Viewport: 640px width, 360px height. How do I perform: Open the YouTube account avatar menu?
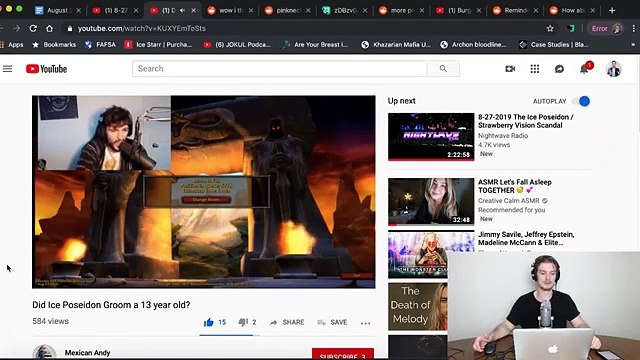pyautogui.click(x=613, y=69)
